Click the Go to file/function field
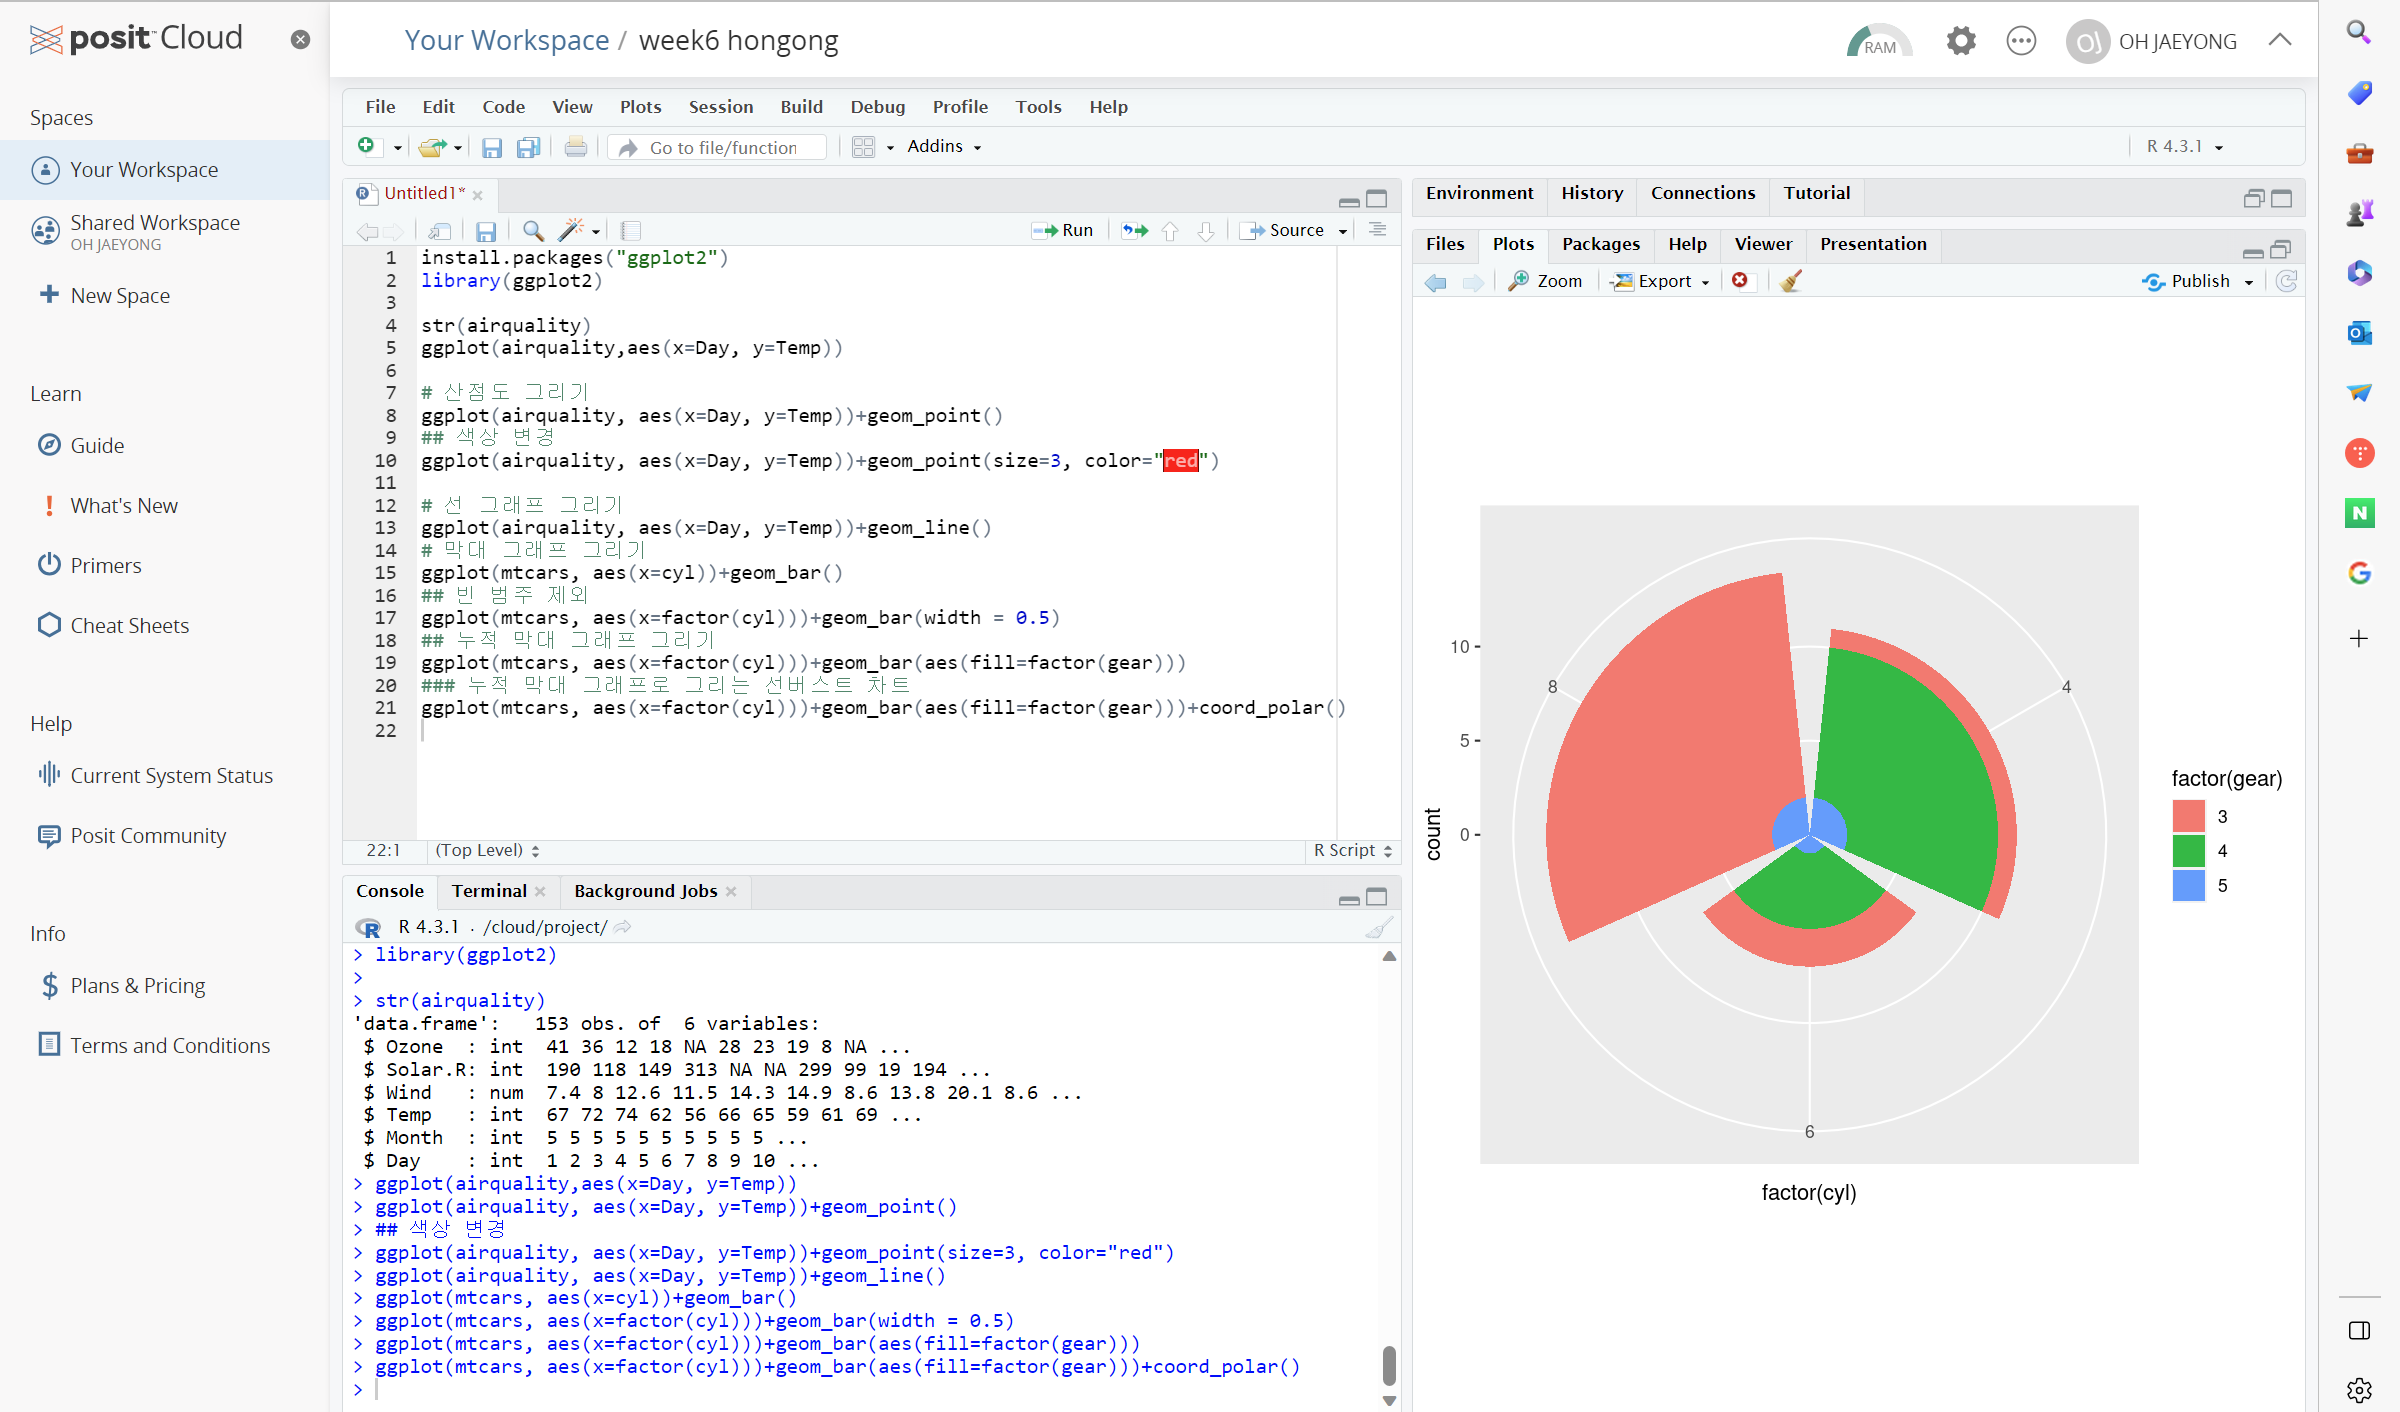 (x=723, y=147)
